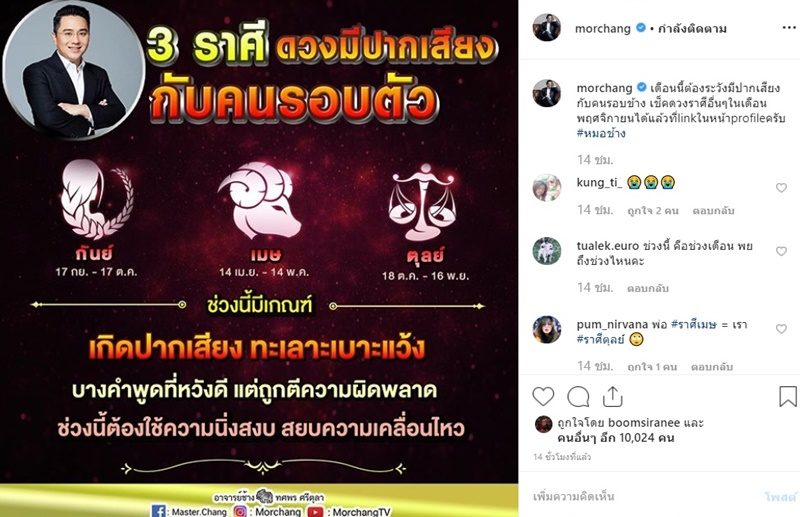Open boomsiranee from the liked-by line
Image resolution: width=800 pixels, height=517 pixels.
pos(644,423)
